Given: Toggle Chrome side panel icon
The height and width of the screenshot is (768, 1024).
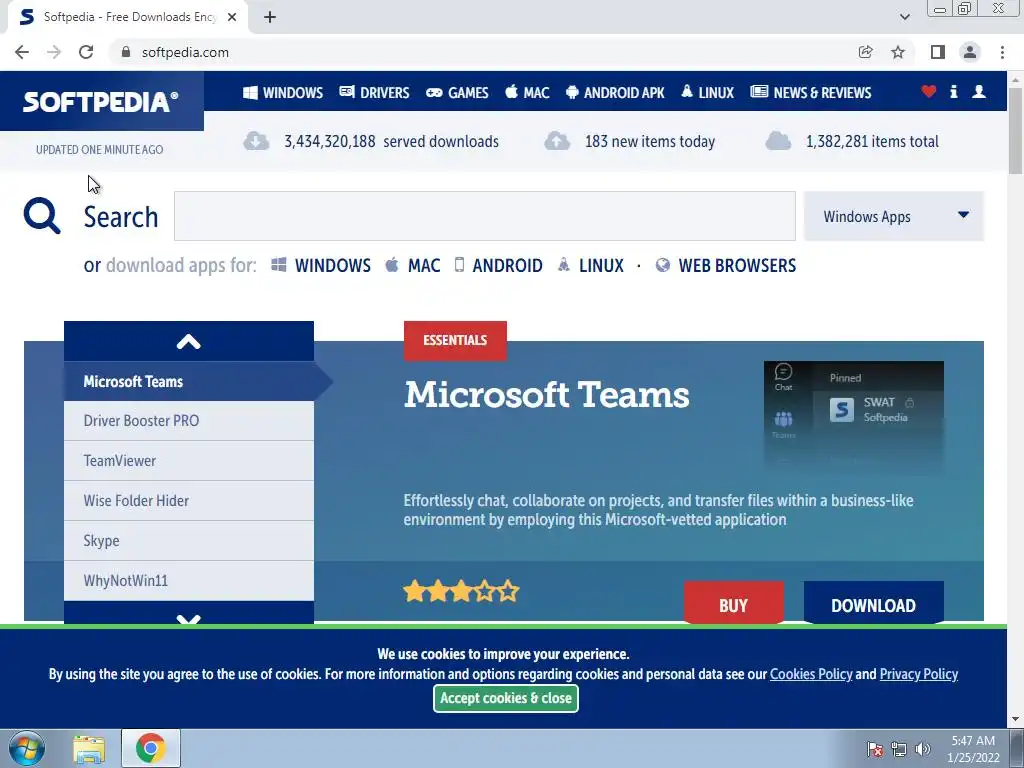Looking at the screenshot, I should (x=938, y=52).
